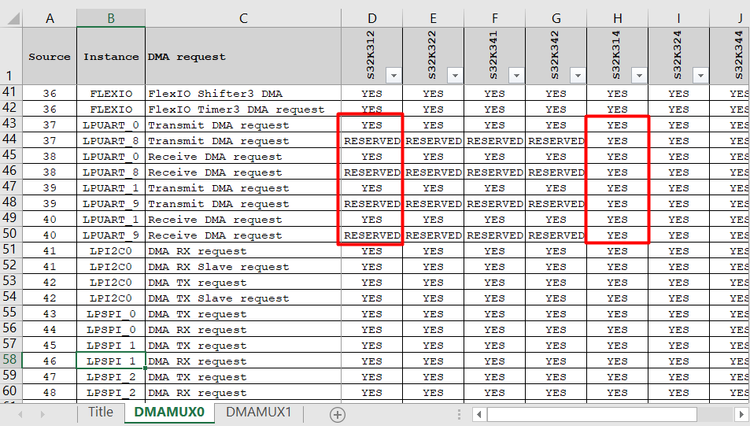750x426 pixels.
Task: Go to next sheet with right arrow
Action: tap(42, 414)
